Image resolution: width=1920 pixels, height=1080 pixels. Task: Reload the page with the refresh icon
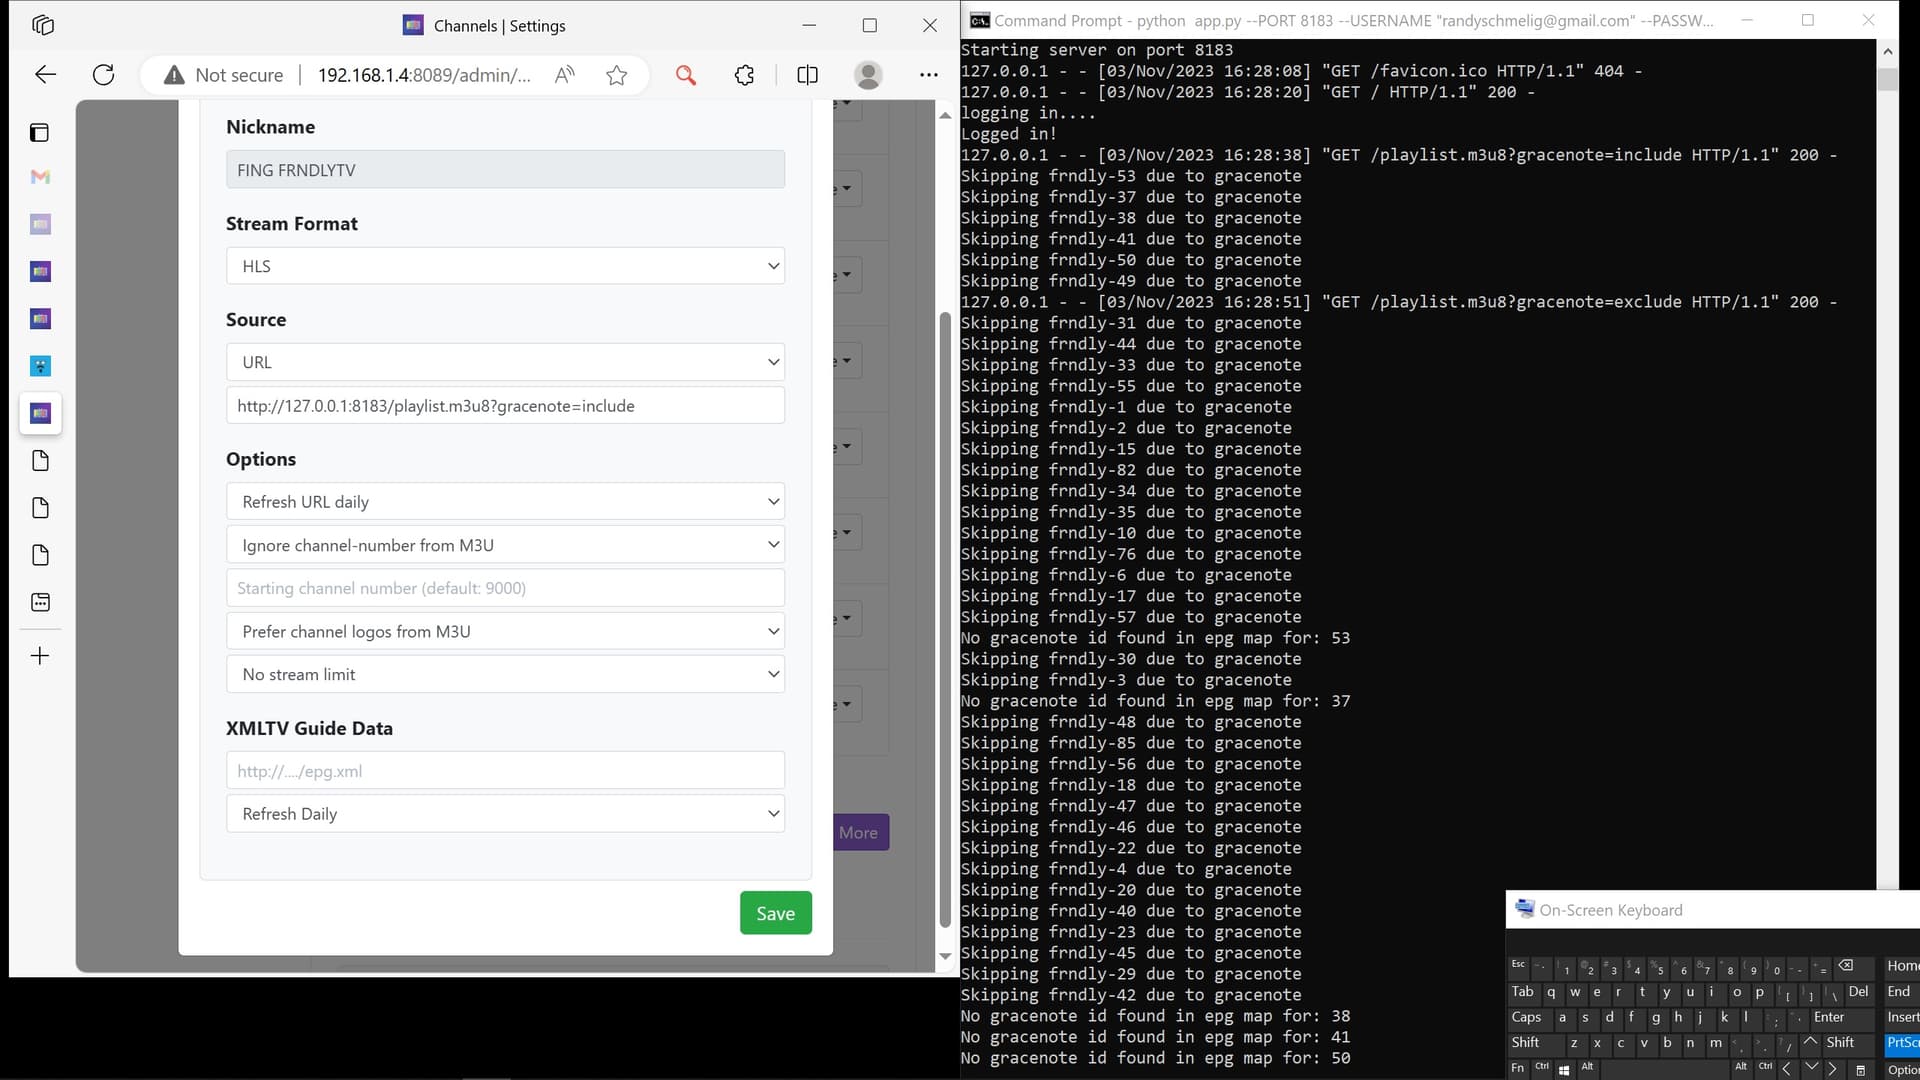click(x=103, y=75)
